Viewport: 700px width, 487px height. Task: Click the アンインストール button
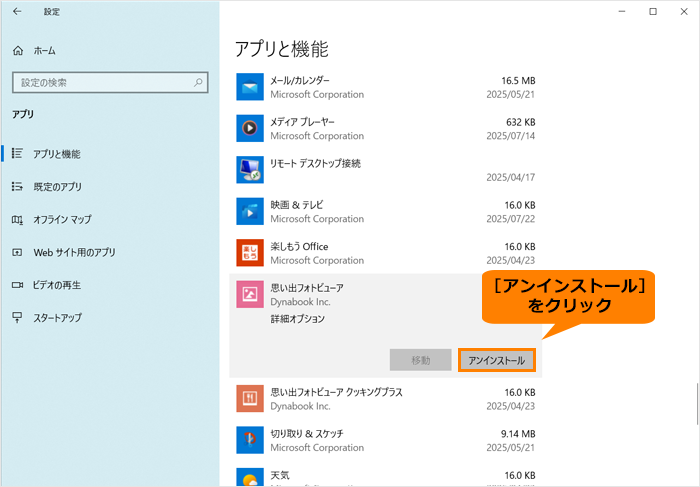coord(496,360)
